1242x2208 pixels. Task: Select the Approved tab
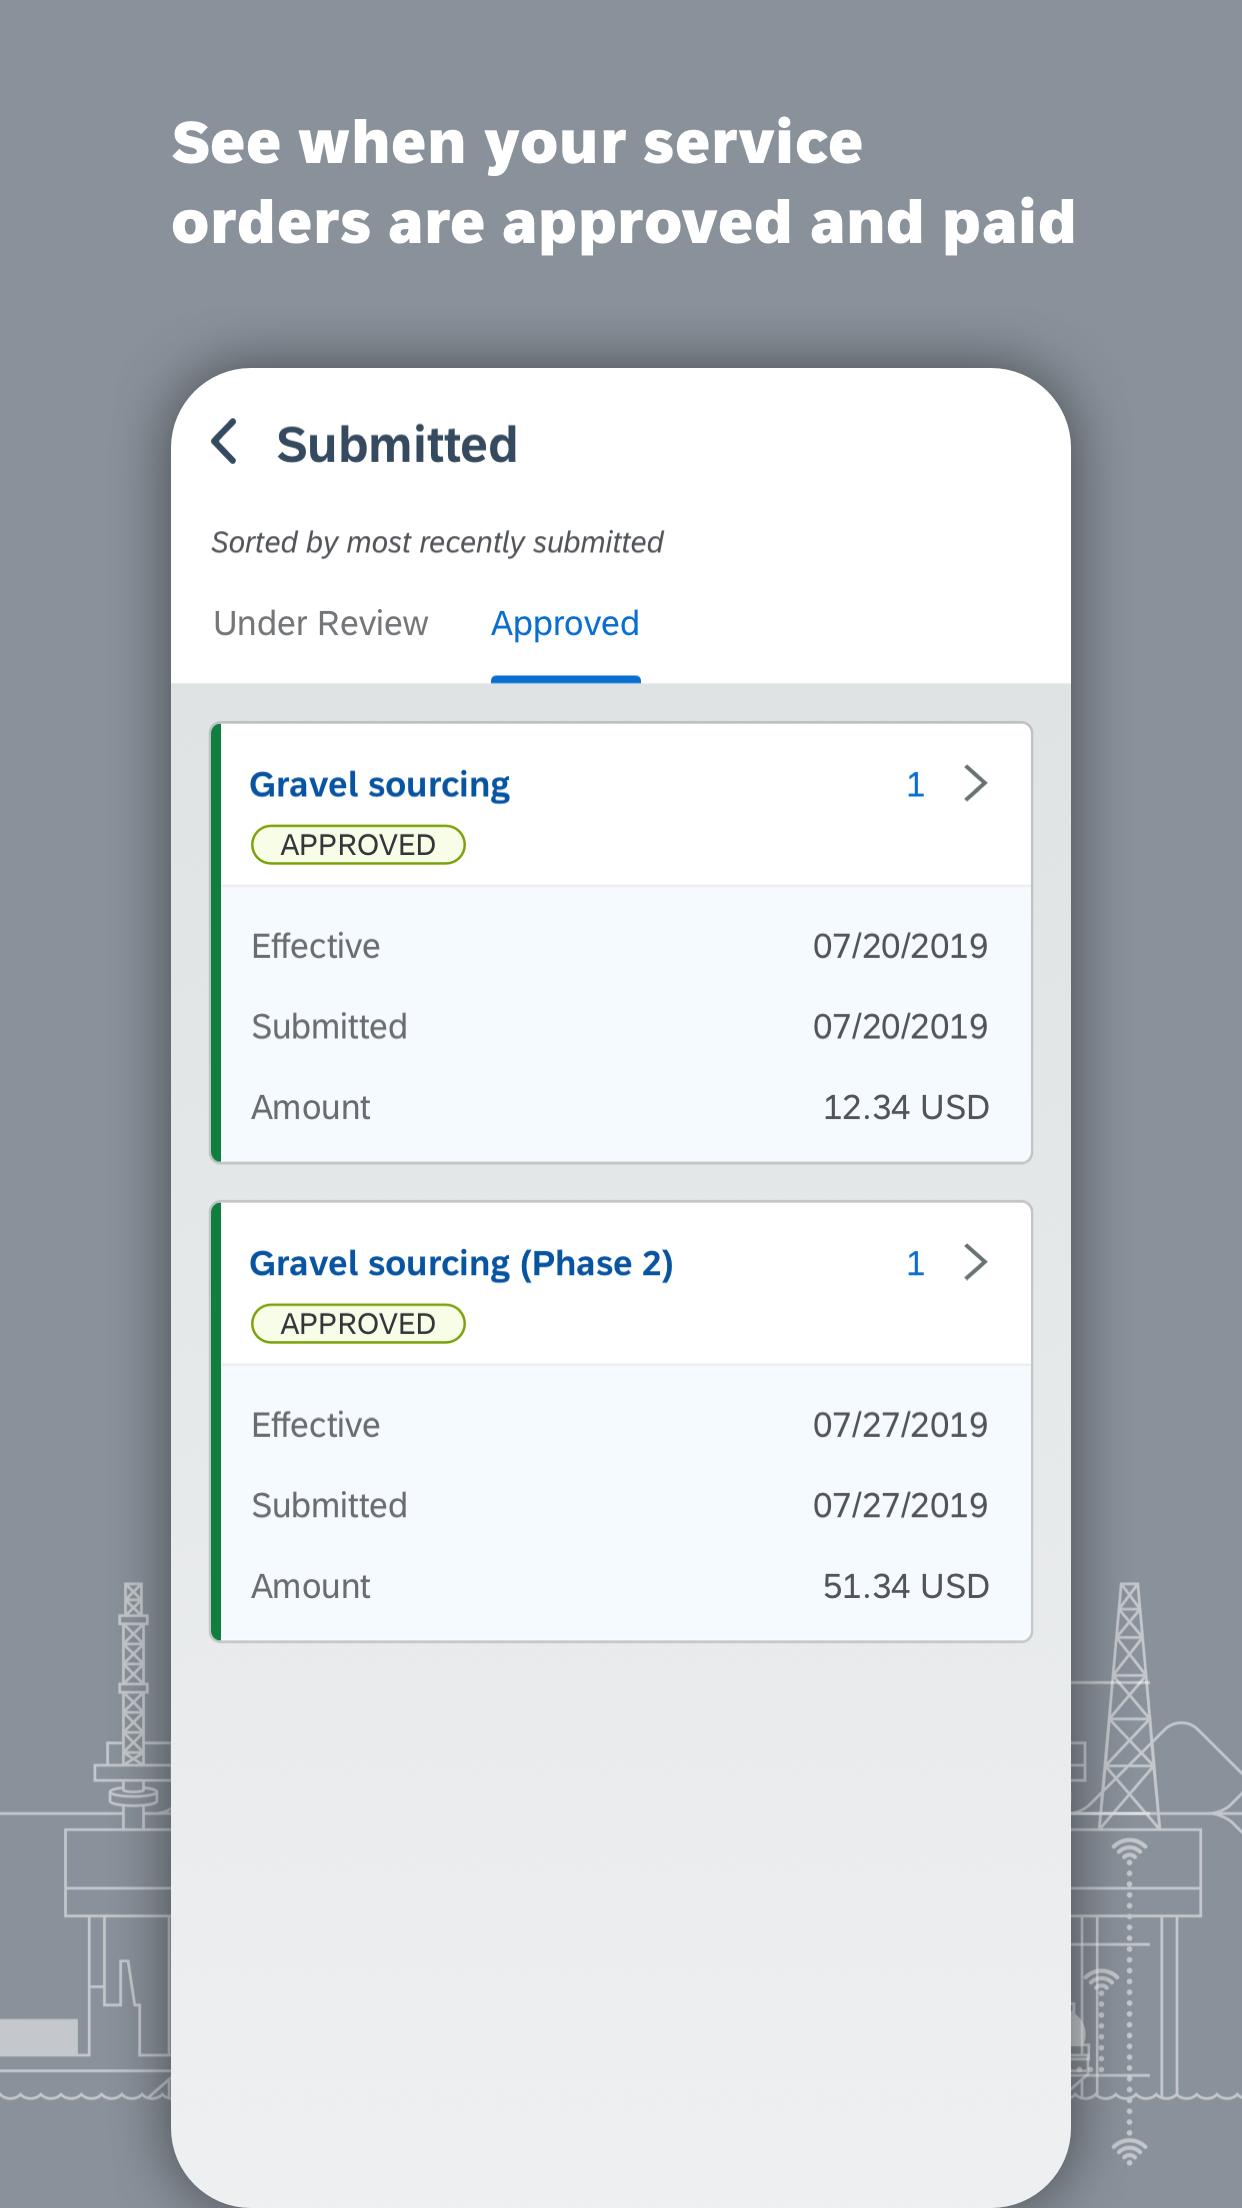tap(565, 624)
